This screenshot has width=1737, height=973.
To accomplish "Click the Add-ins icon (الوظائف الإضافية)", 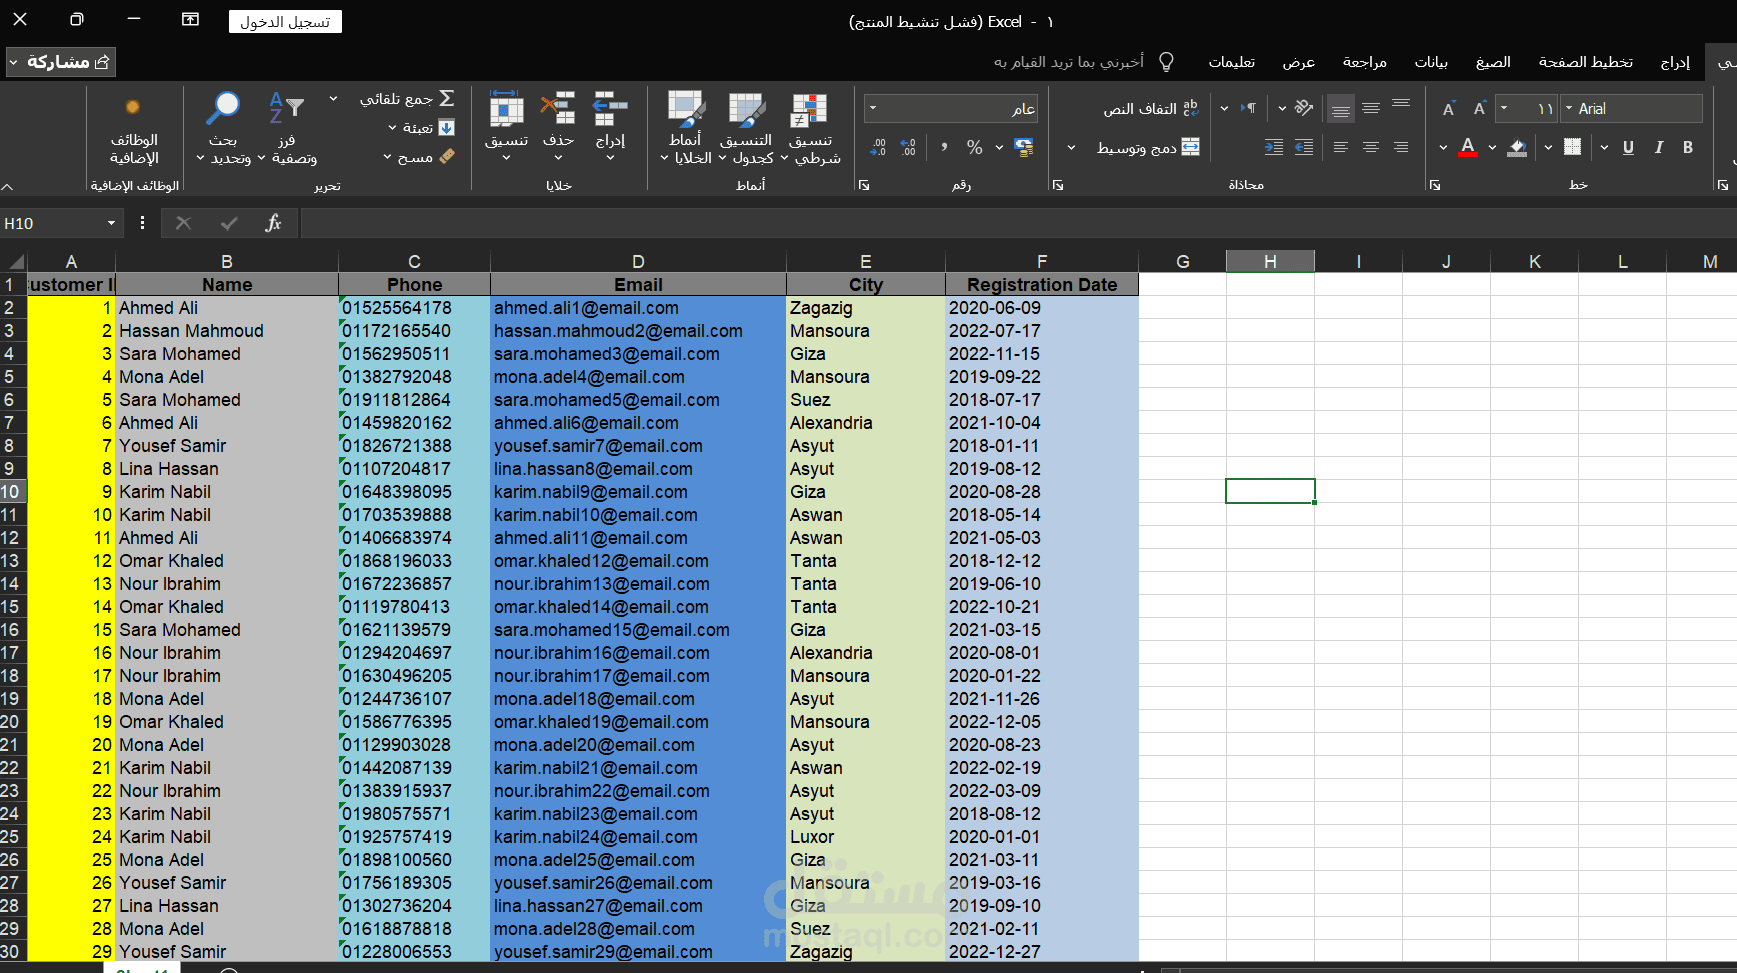I will point(133,107).
